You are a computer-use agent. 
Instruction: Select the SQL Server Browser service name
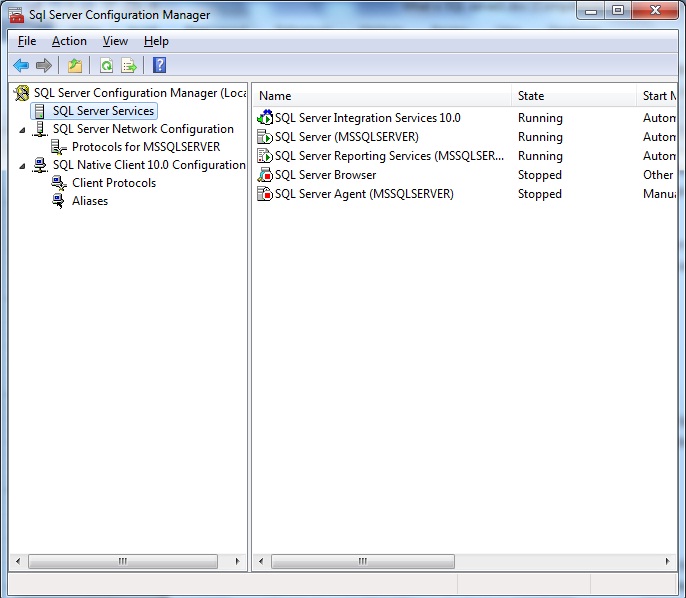point(325,175)
